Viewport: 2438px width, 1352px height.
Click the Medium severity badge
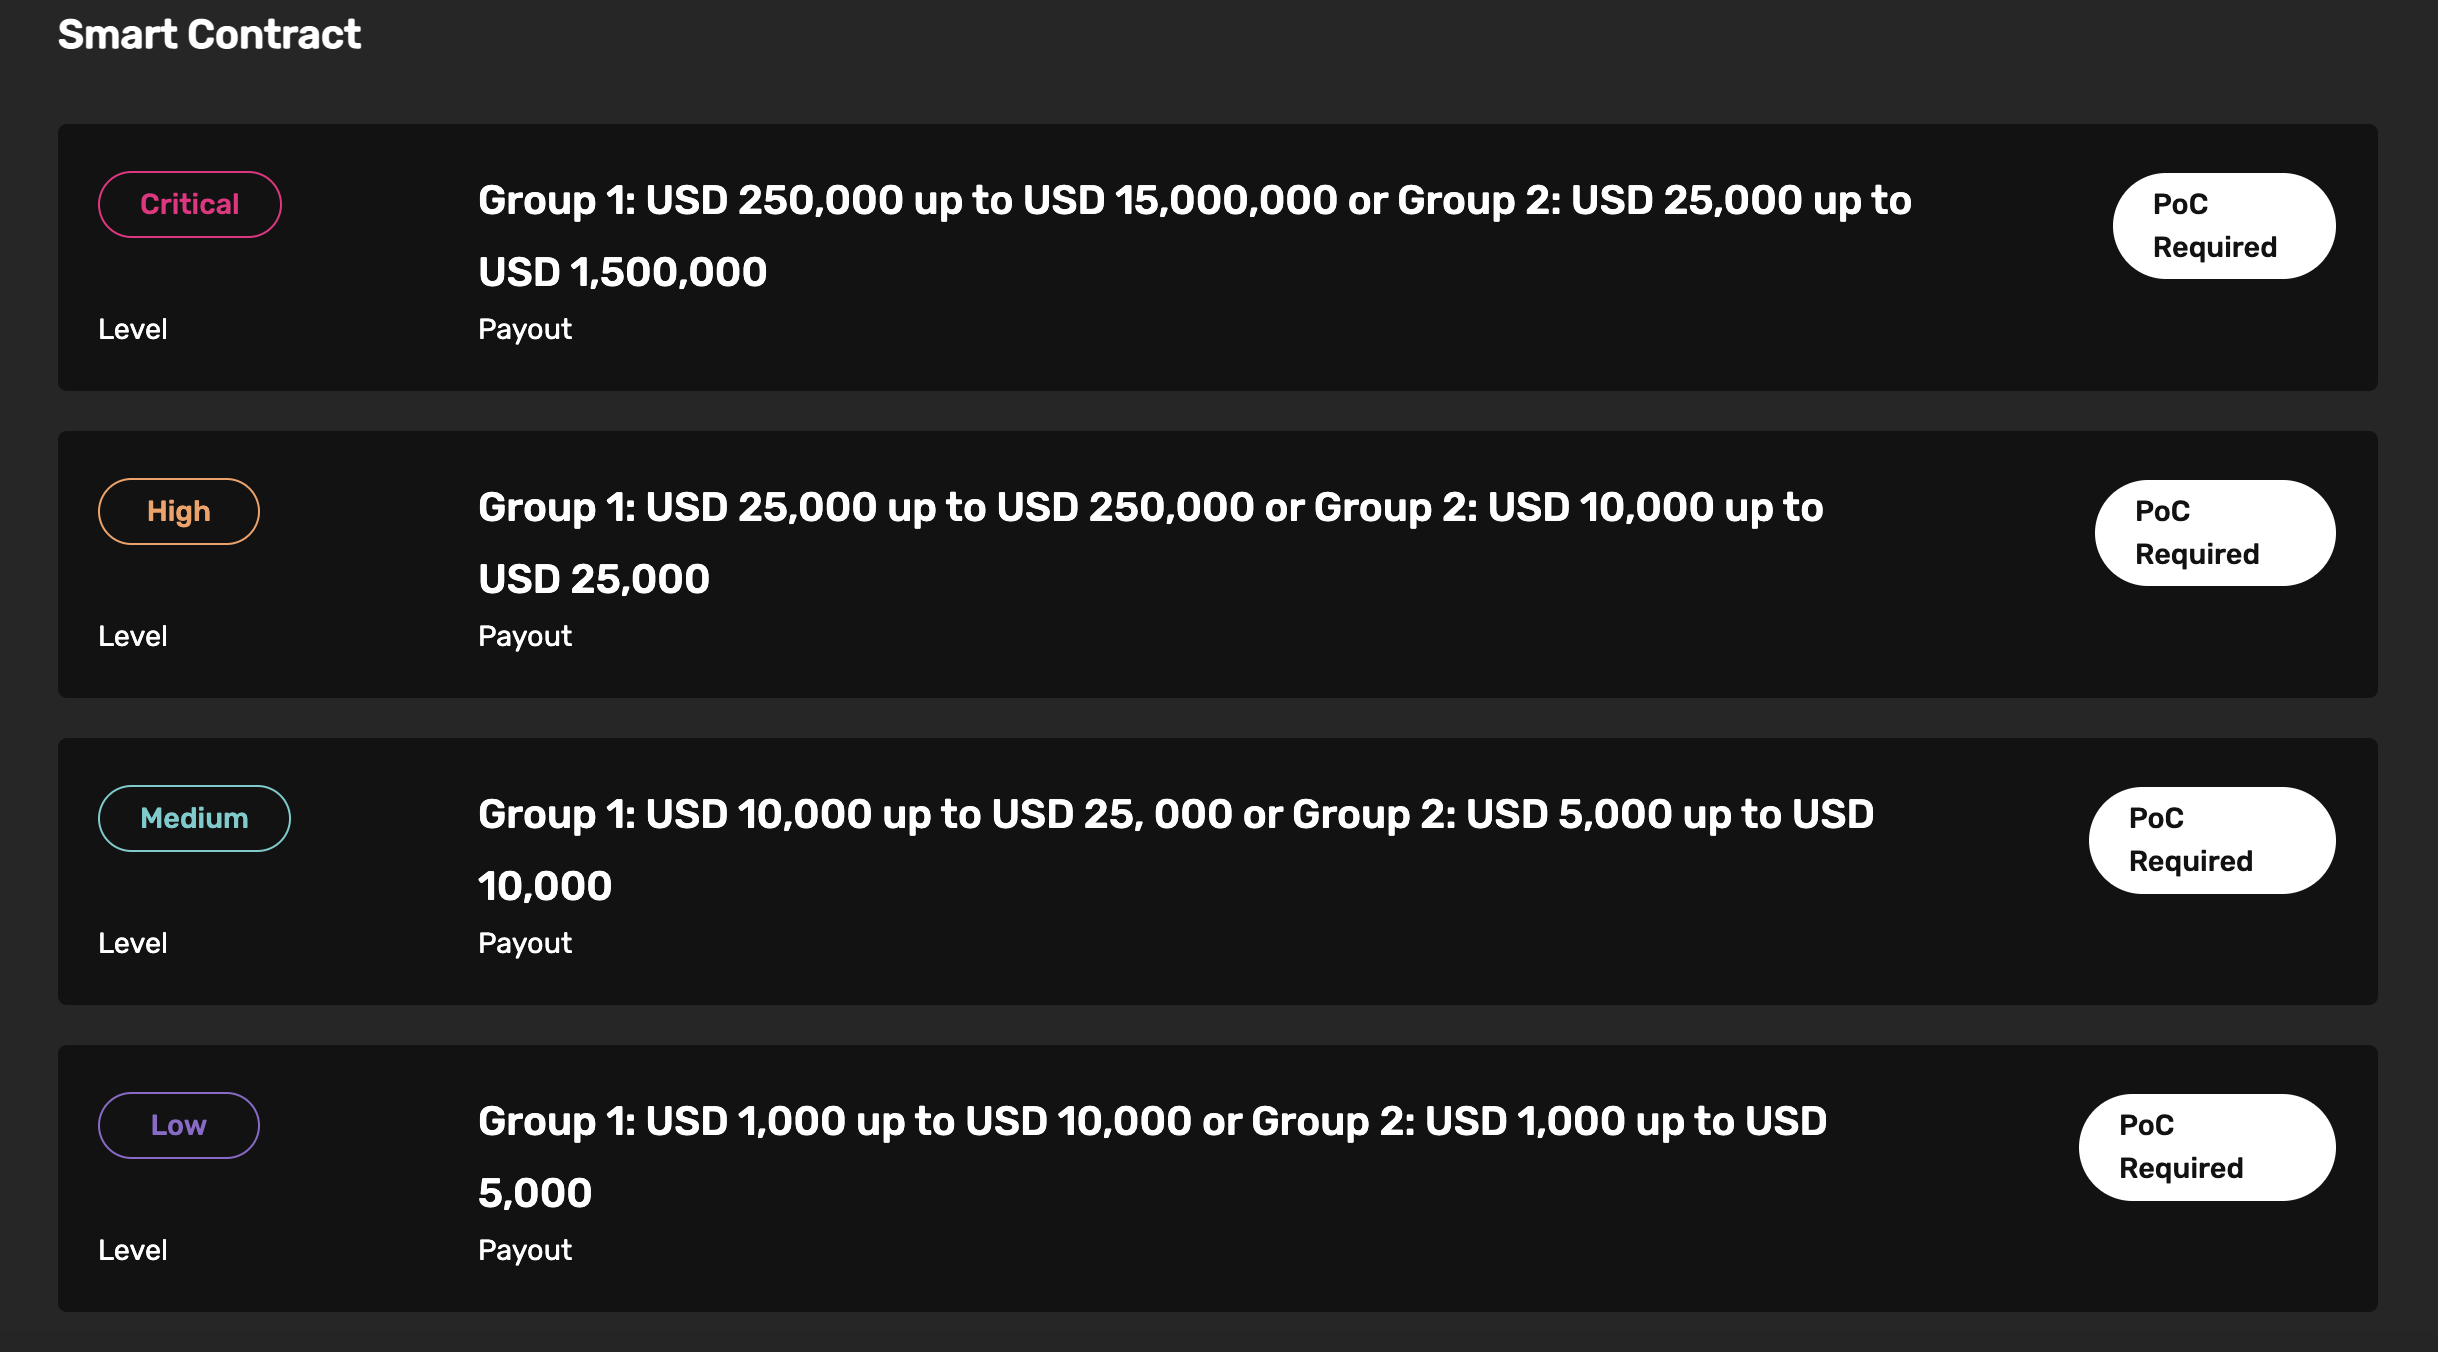194,819
